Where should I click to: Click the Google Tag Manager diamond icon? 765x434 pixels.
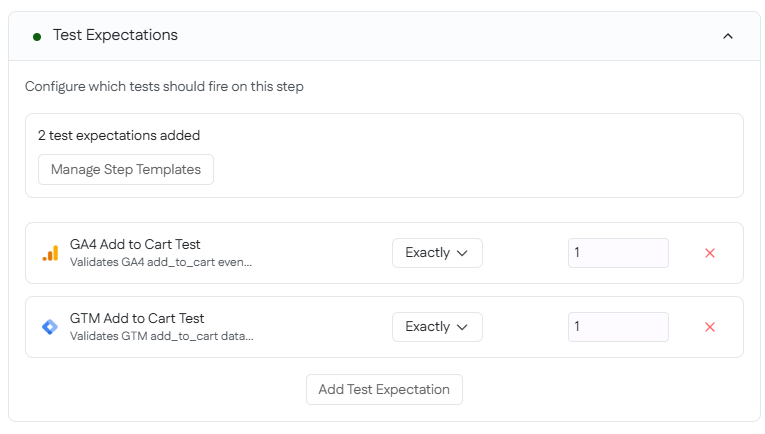[x=50, y=327]
